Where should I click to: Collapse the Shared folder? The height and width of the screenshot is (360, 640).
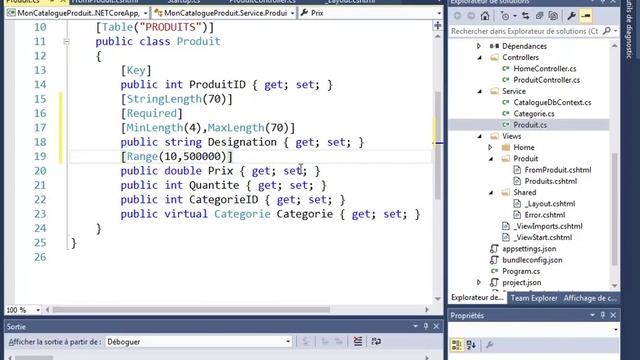coord(491,193)
